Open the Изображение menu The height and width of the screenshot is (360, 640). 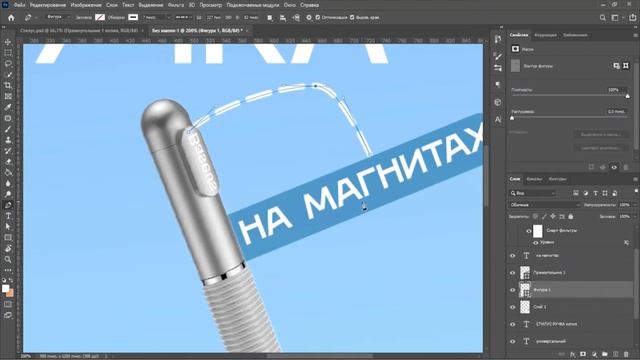[86, 5]
